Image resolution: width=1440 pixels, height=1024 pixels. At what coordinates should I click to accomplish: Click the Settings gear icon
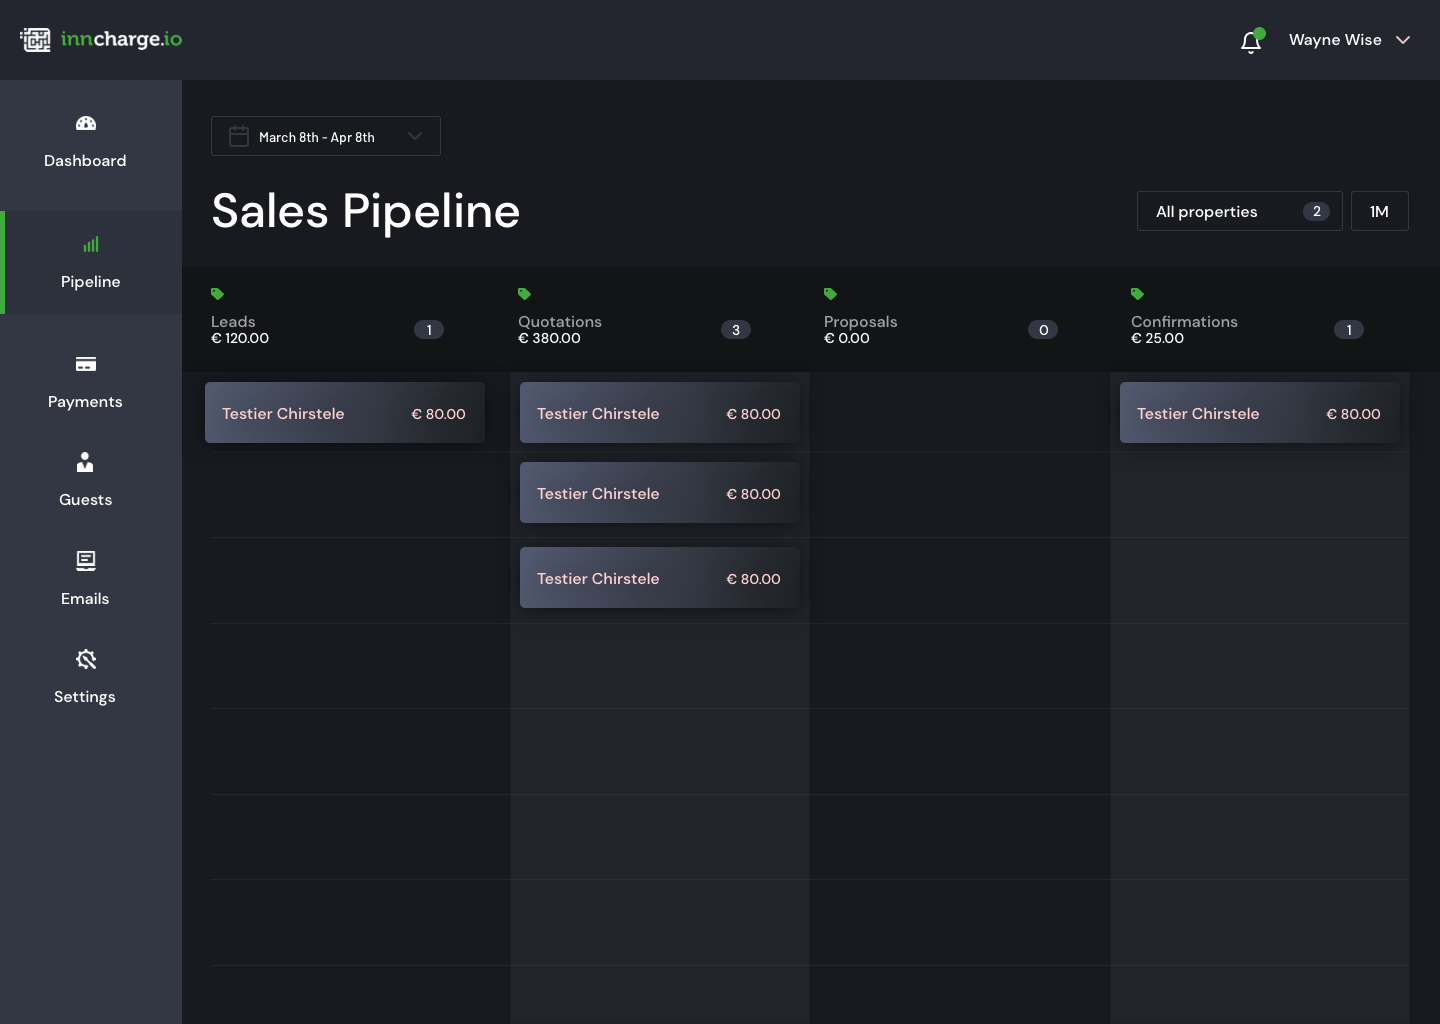(x=85, y=659)
